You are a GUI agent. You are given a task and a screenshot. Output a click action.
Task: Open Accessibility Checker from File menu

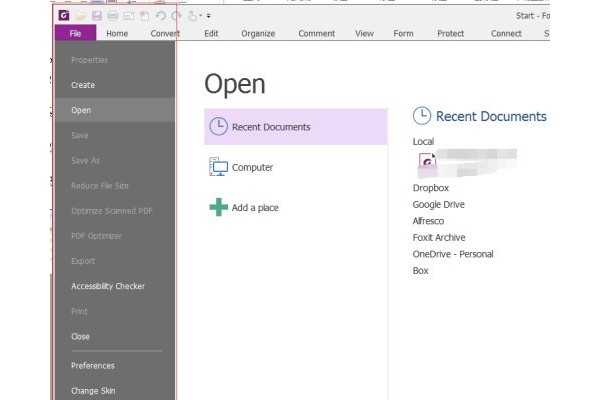[x=115, y=286]
